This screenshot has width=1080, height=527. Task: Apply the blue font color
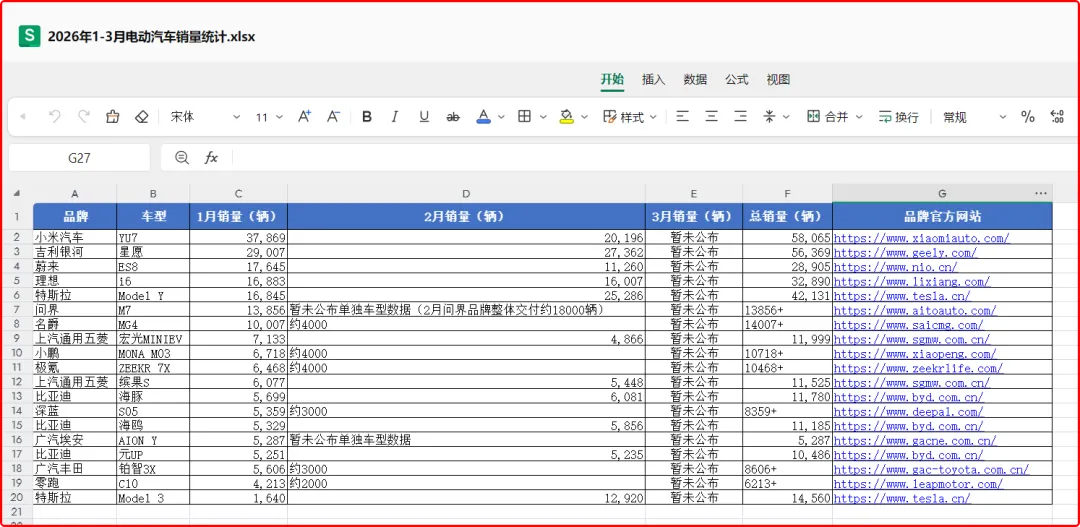tap(484, 117)
